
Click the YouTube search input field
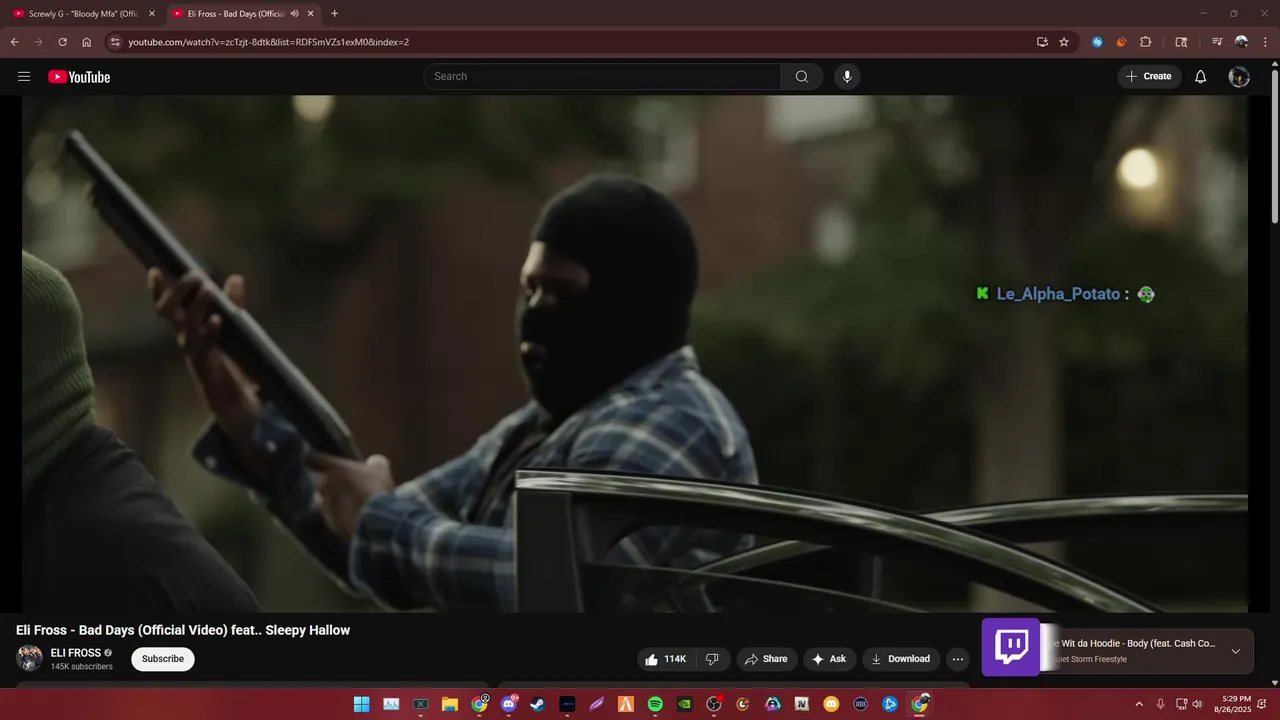pyautogui.click(x=602, y=77)
